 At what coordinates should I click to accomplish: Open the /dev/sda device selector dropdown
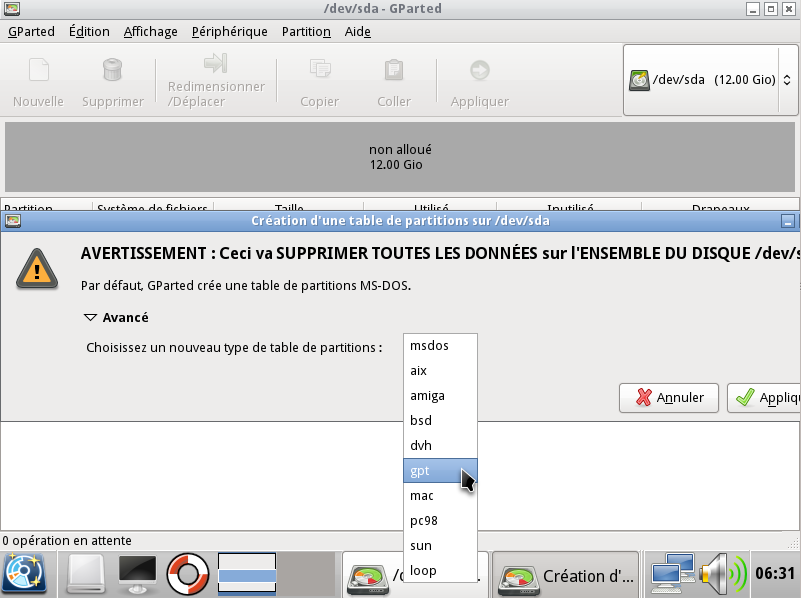click(710, 80)
